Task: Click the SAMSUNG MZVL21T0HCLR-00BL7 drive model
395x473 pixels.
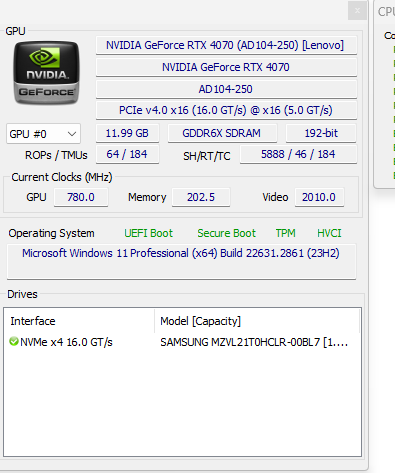Action: [x=254, y=342]
